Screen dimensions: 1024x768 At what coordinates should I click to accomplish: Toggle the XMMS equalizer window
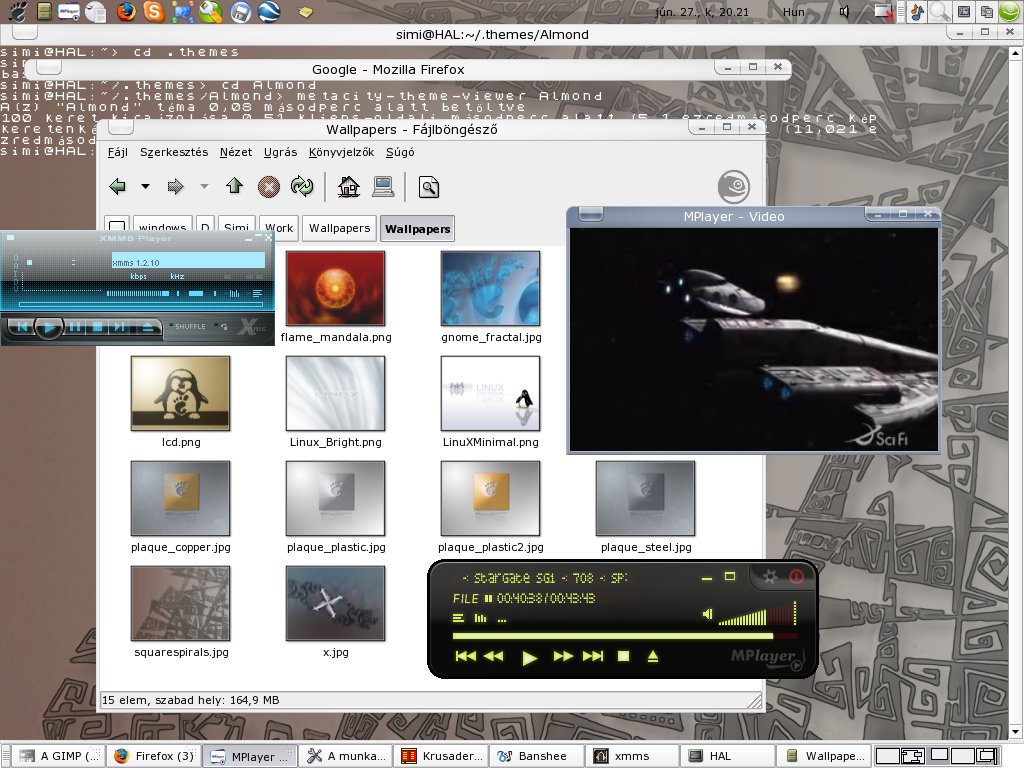tap(234, 294)
